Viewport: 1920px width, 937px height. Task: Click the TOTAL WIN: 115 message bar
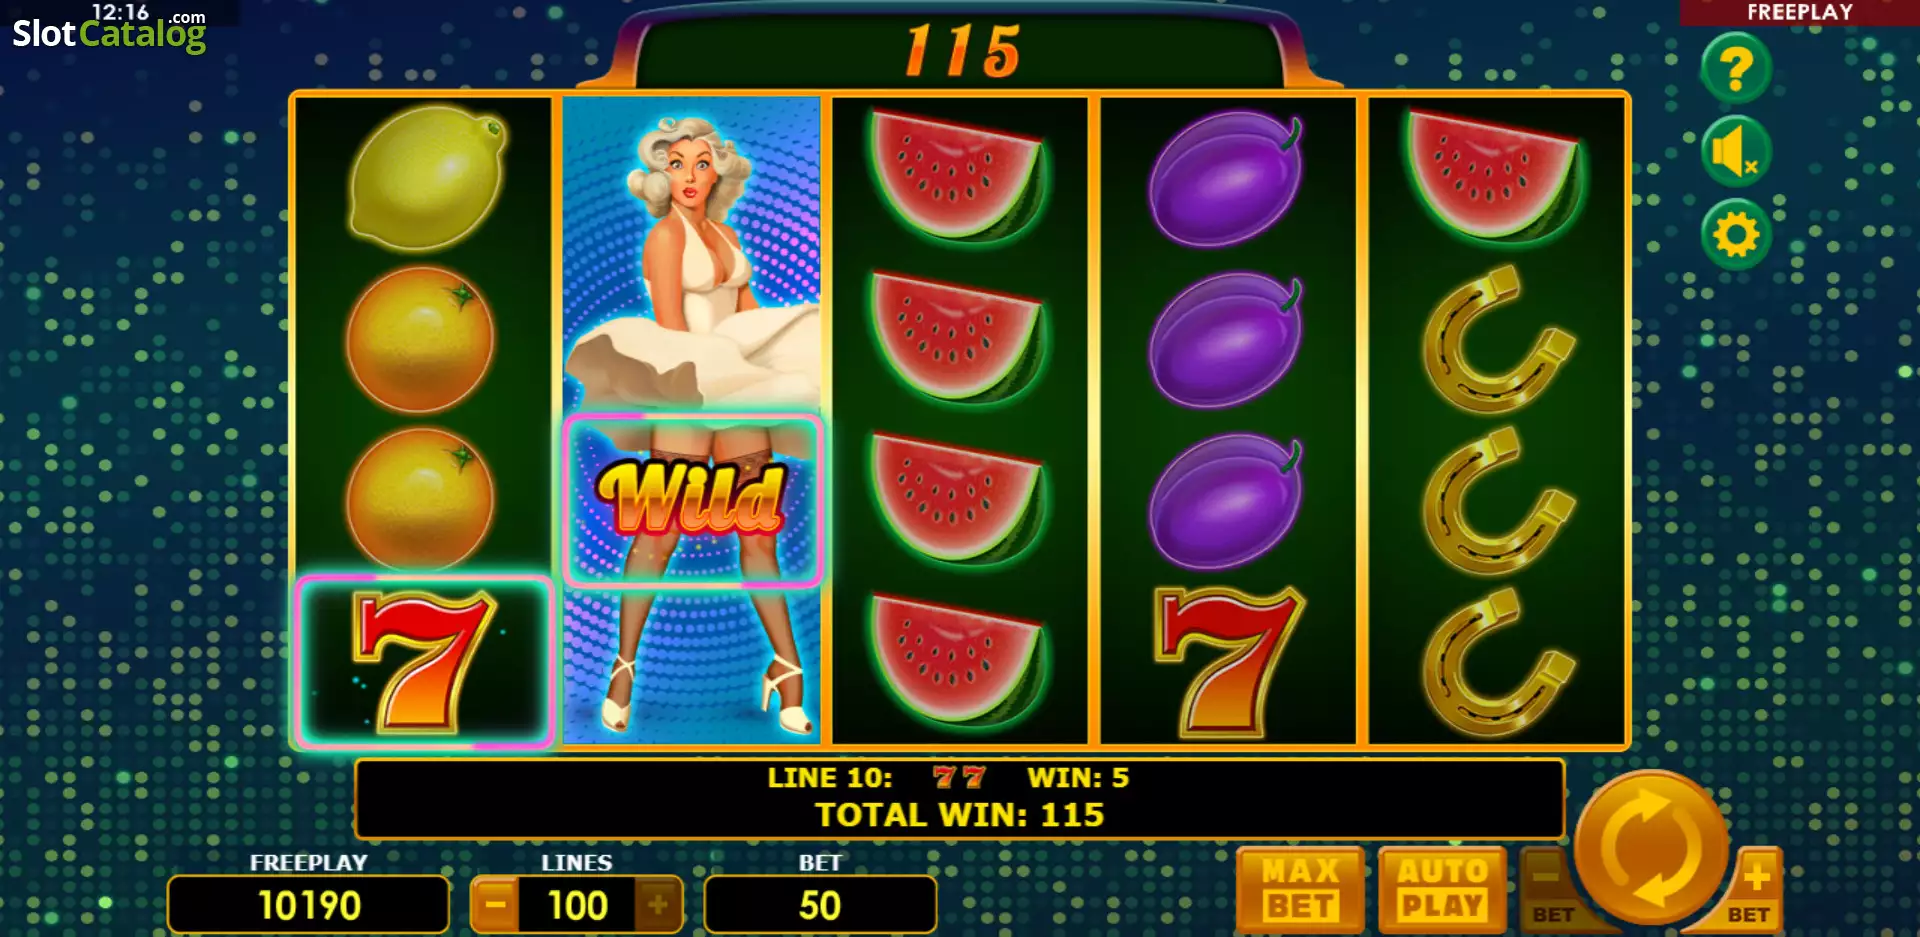coord(960,798)
